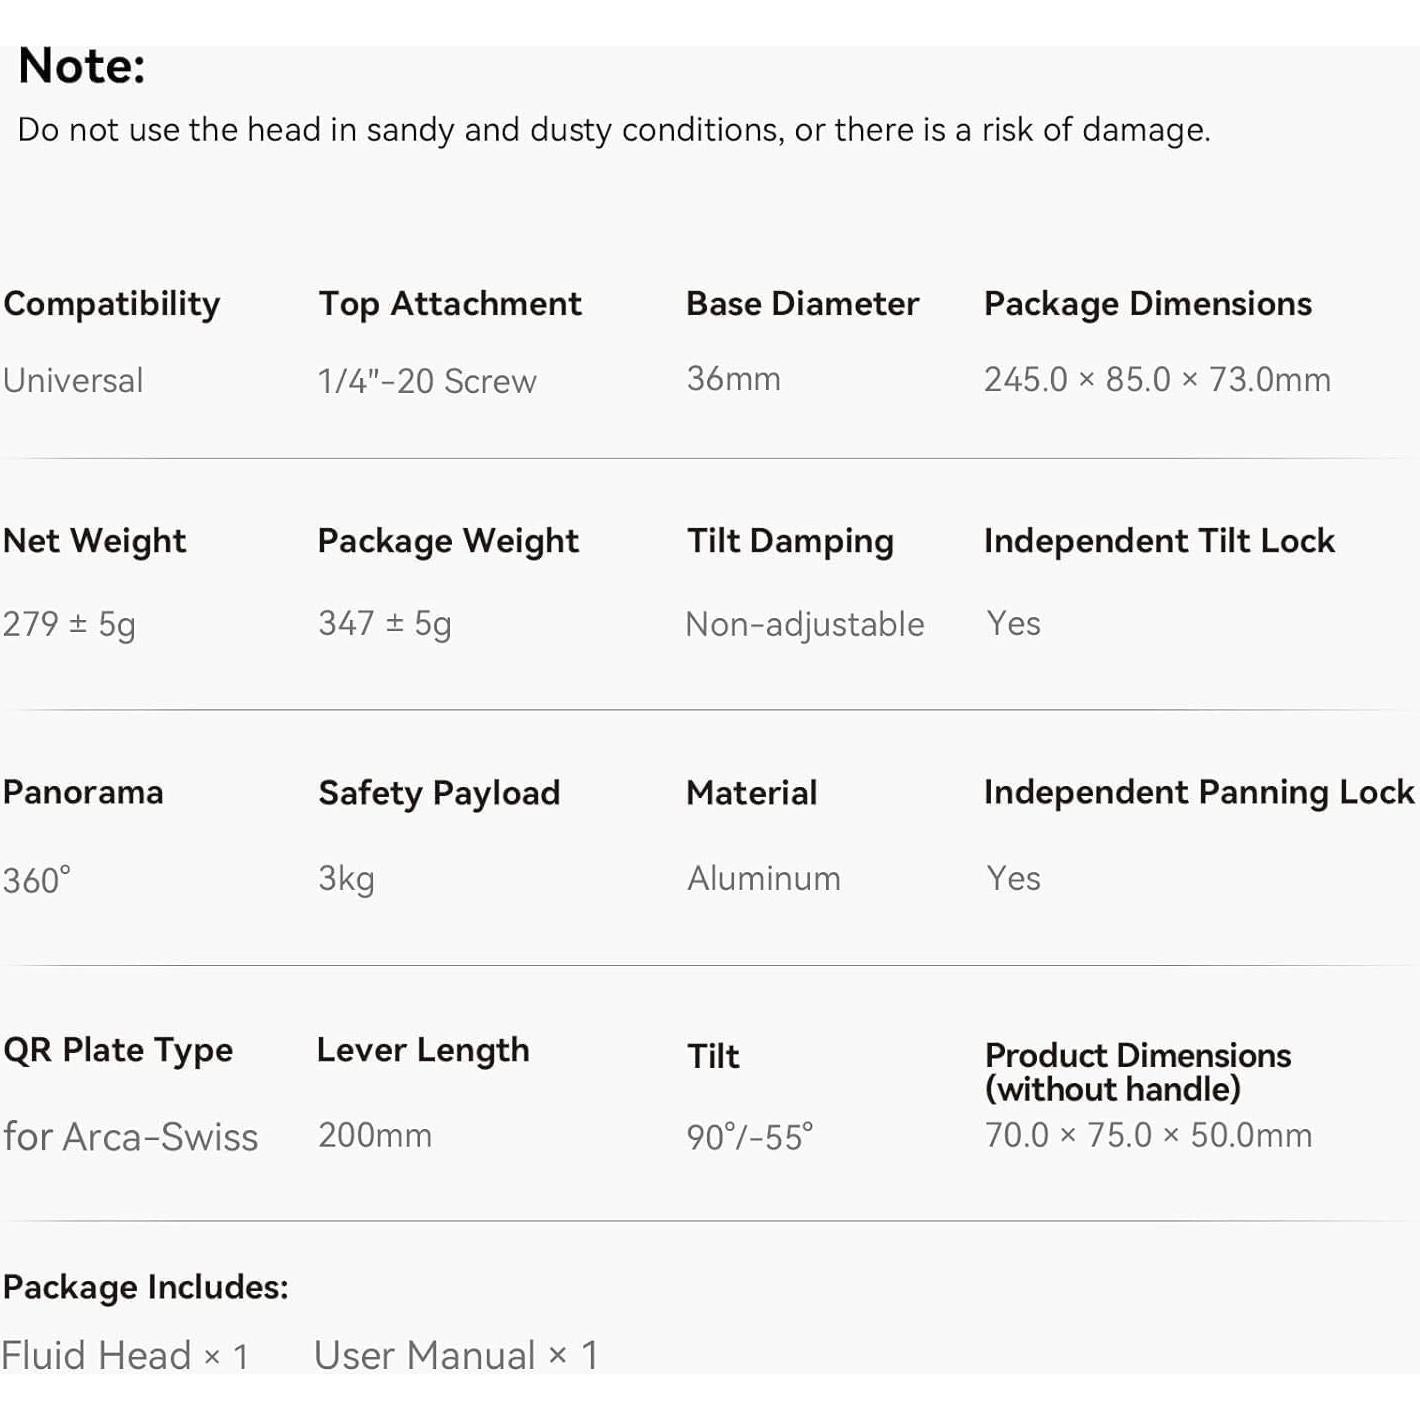Click the for Arca-Swiss plate type value
This screenshot has height=1420, width=1420.
[130, 1137]
